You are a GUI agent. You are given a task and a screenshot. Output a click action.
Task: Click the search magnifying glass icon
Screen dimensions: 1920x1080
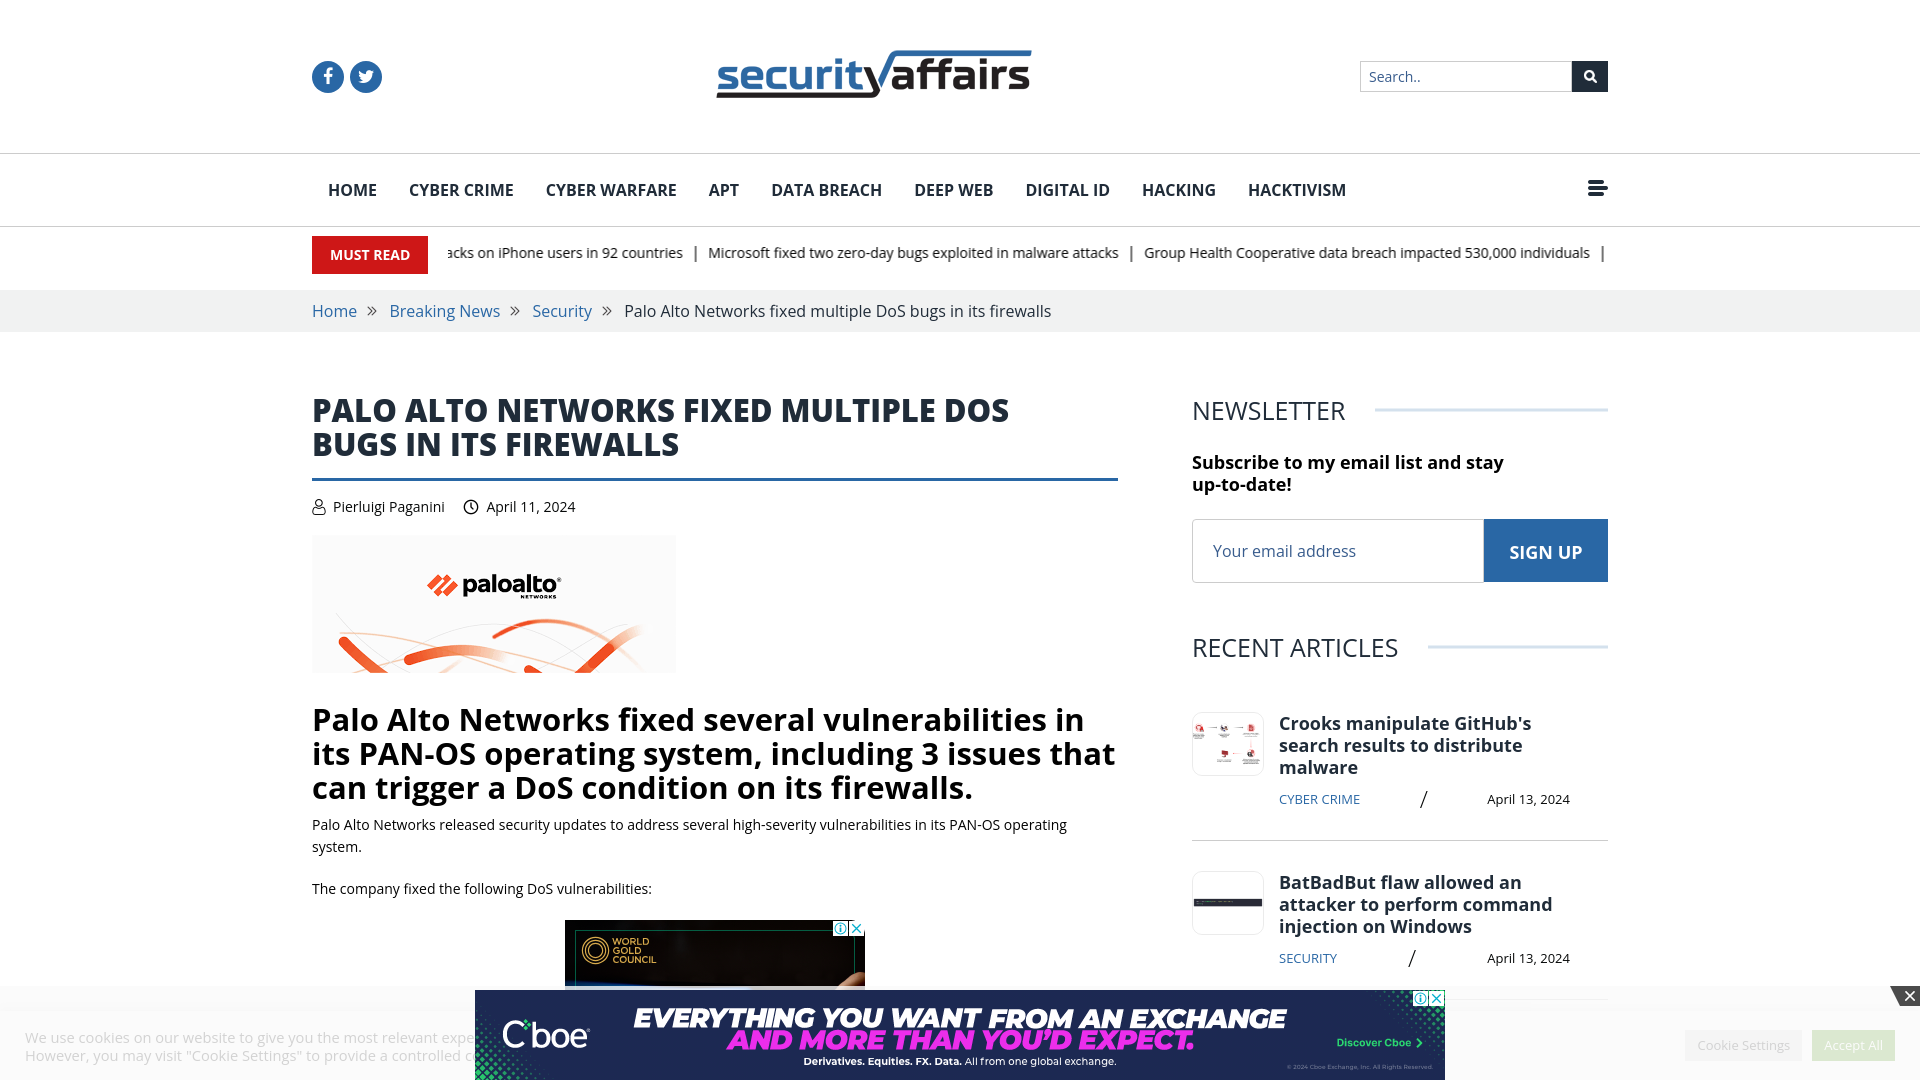1589,75
